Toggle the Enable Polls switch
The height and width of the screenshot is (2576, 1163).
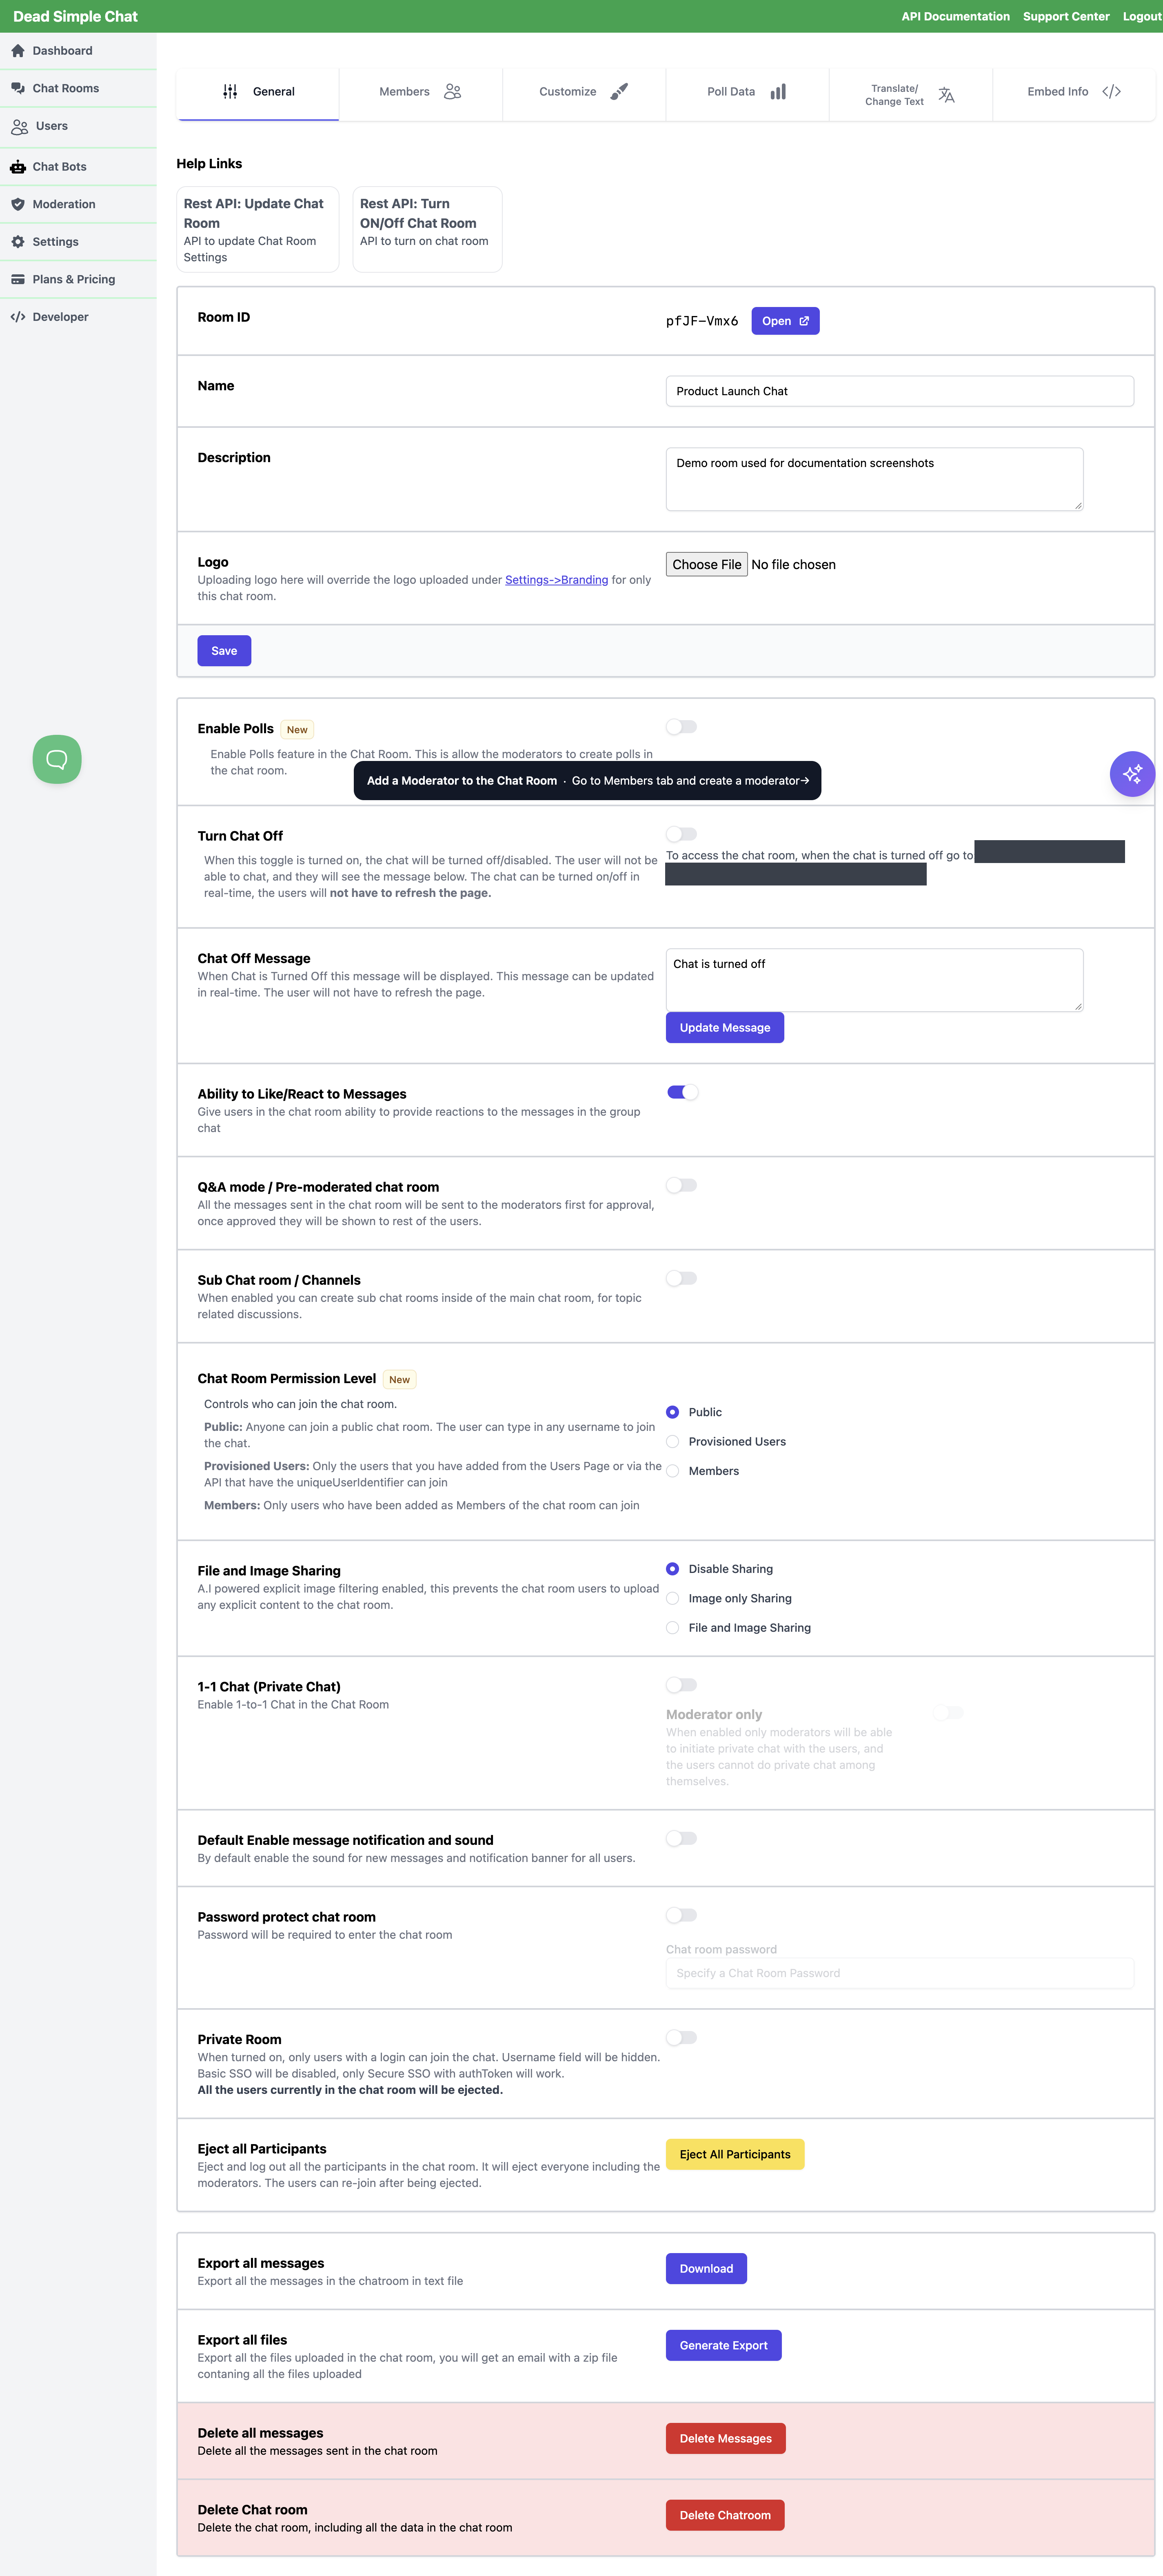click(x=681, y=727)
